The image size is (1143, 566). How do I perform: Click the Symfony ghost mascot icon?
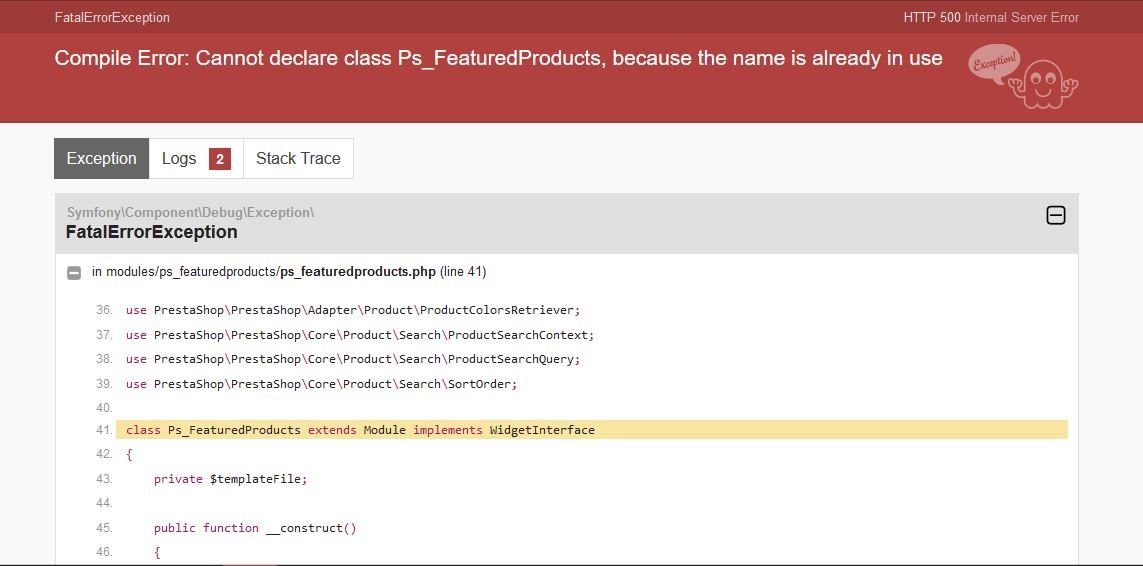tap(1043, 85)
